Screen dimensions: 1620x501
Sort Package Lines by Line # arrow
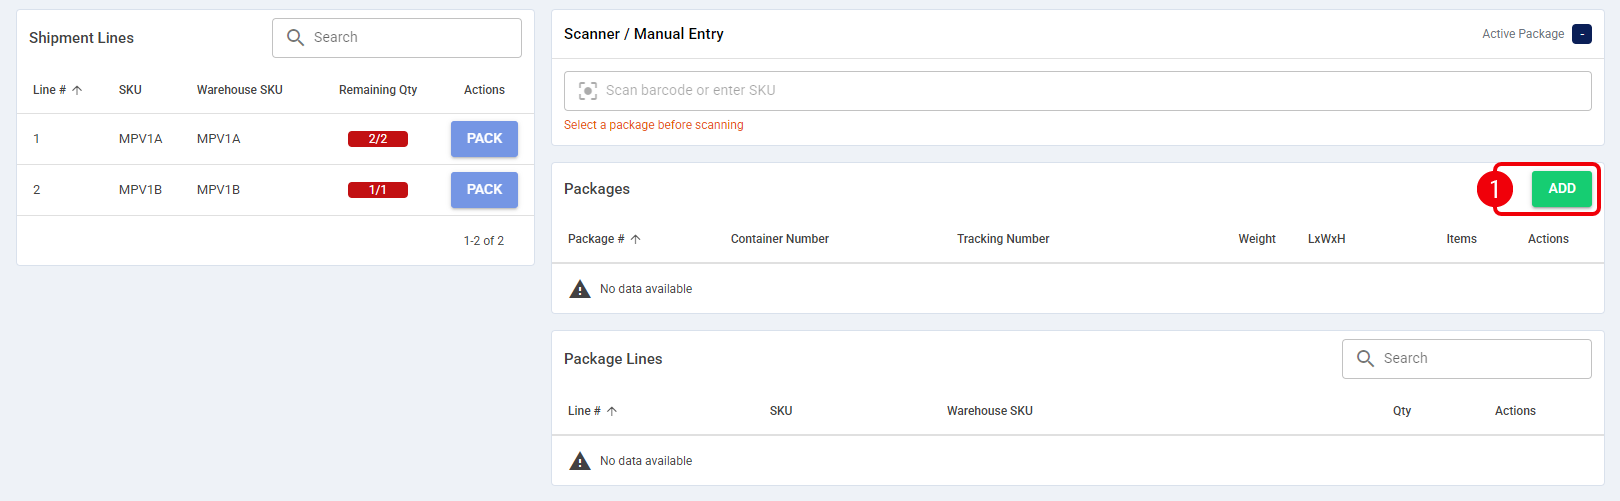612,411
